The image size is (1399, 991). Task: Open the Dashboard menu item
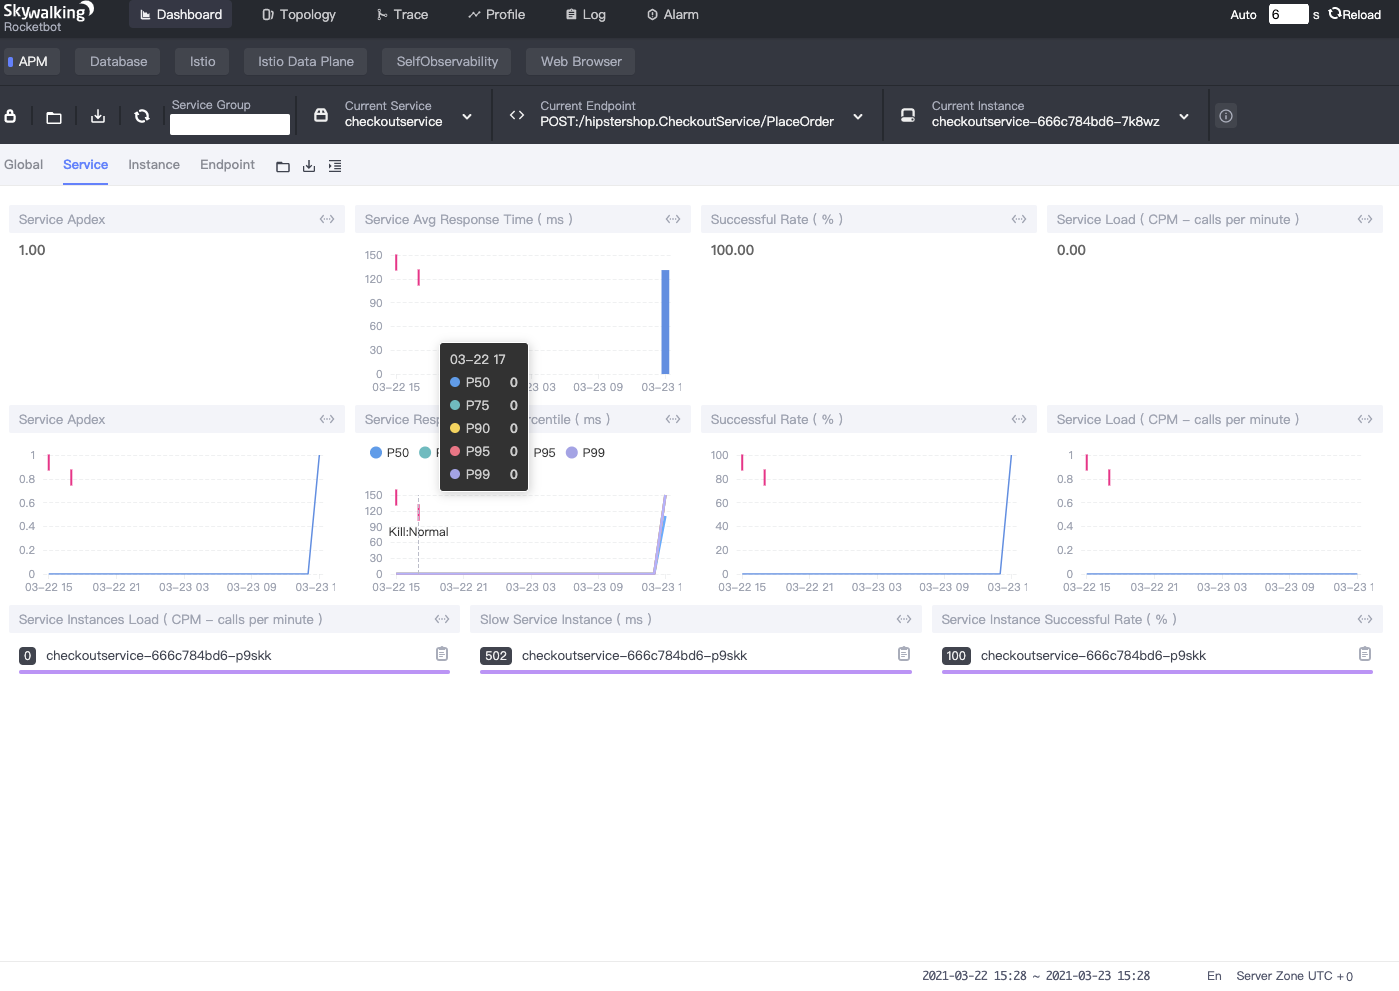tap(181, 14)
